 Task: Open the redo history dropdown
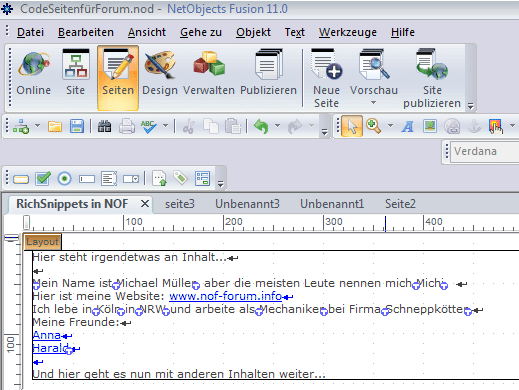[311, 126]
